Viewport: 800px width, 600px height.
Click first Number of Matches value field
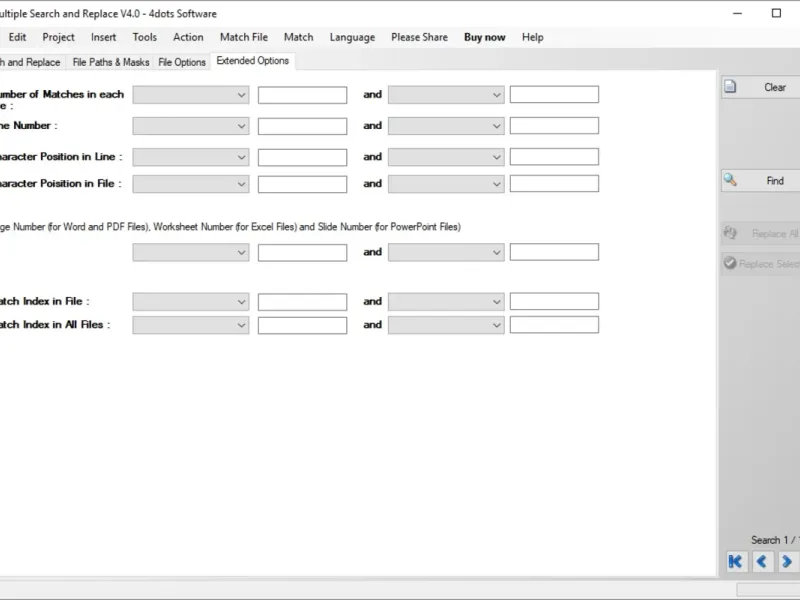[x=303, y=95]
